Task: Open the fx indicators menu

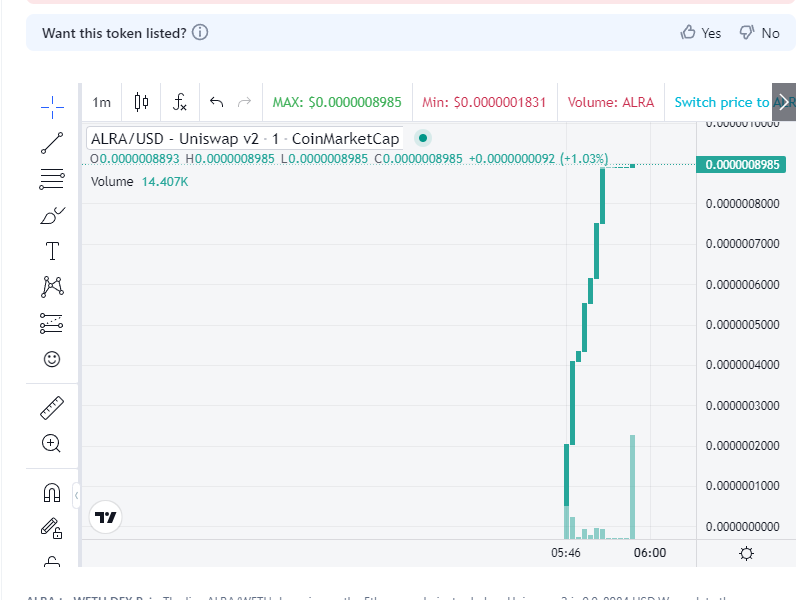Action: click(180, 103)
